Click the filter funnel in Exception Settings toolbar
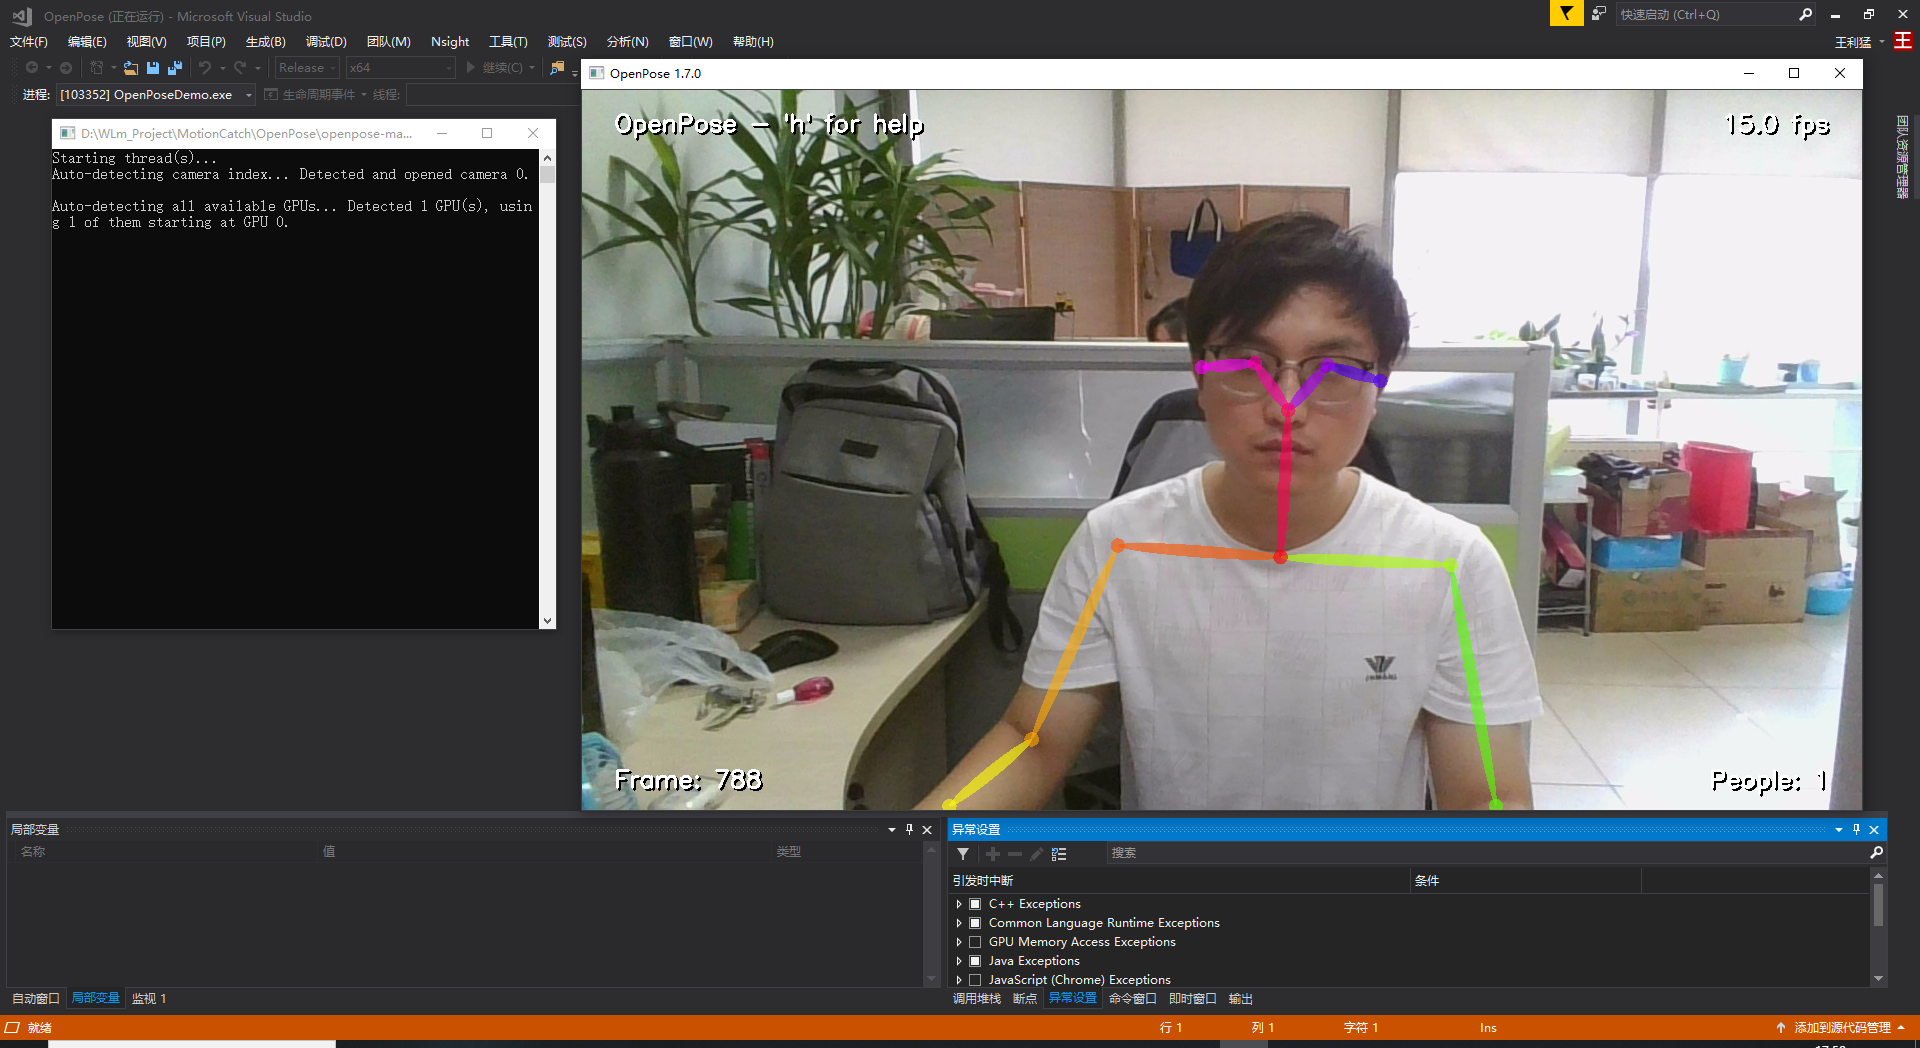The image size is (1920, 1048). point(963,854)
